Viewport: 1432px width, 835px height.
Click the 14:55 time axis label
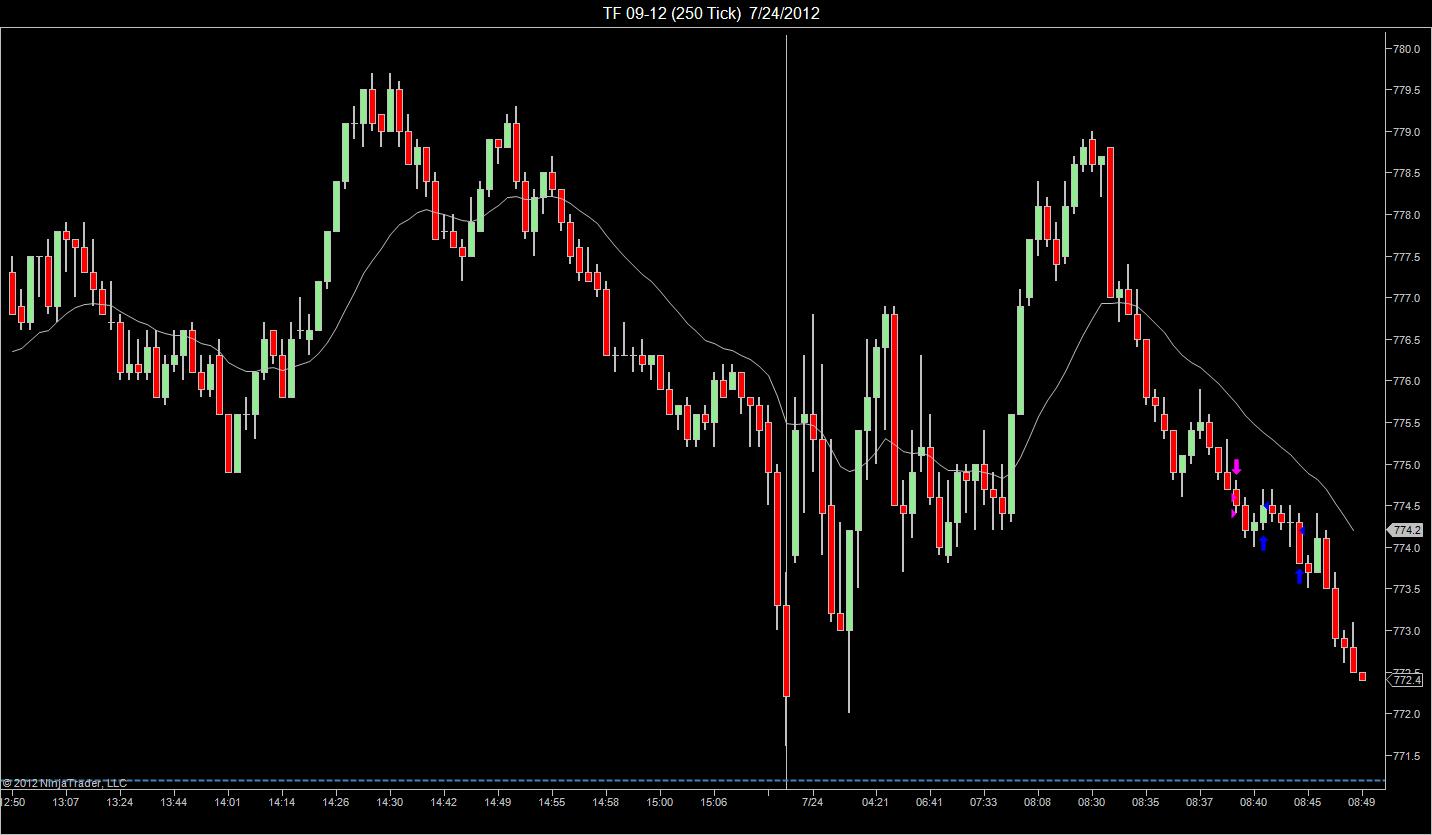click(x=552, y=802)
